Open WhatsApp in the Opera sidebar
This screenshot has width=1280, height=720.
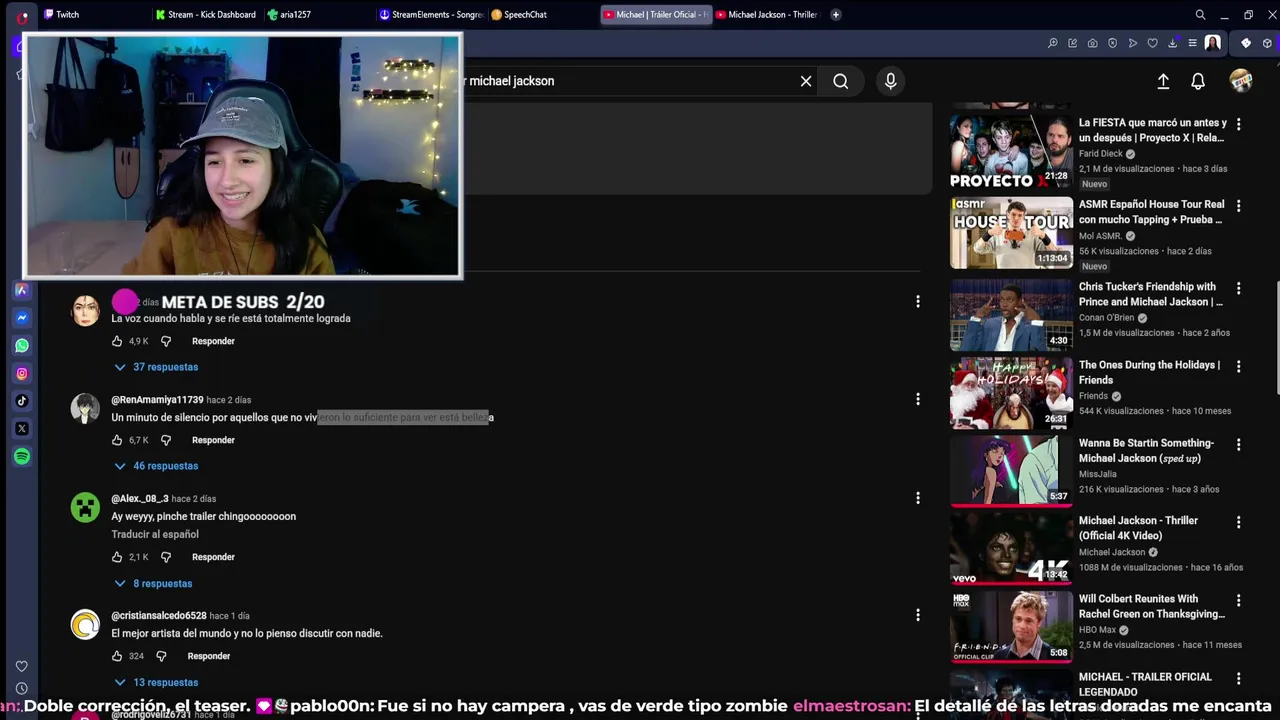click(22, 346)
